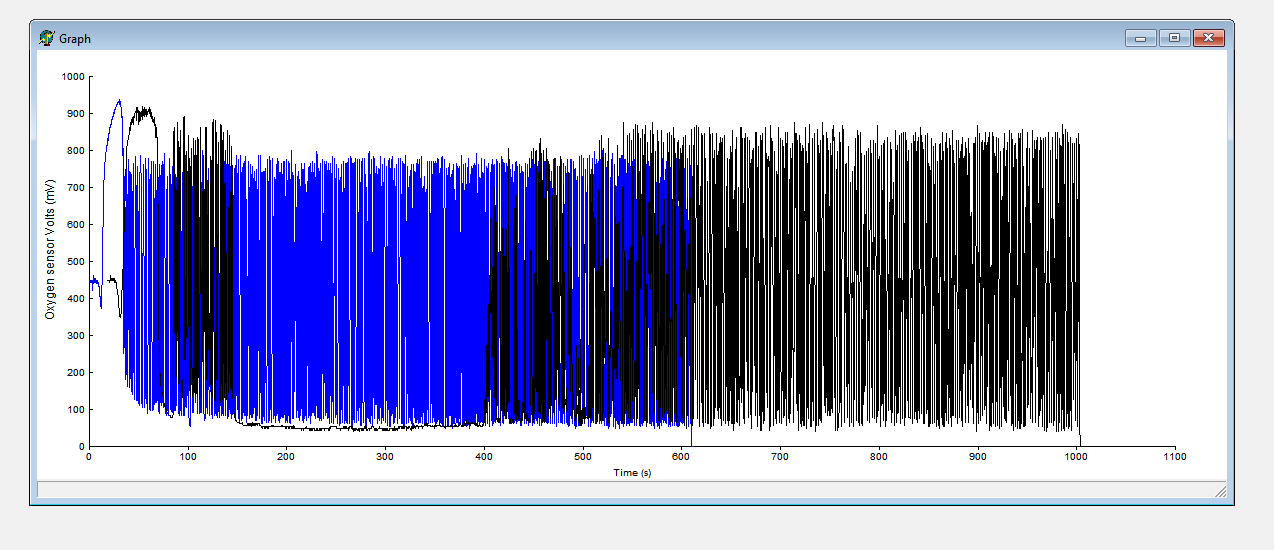Click the status bar resize grip
Image resolution: width=1274 pixels, height=550 pixels.
[x=1219, y=490]
